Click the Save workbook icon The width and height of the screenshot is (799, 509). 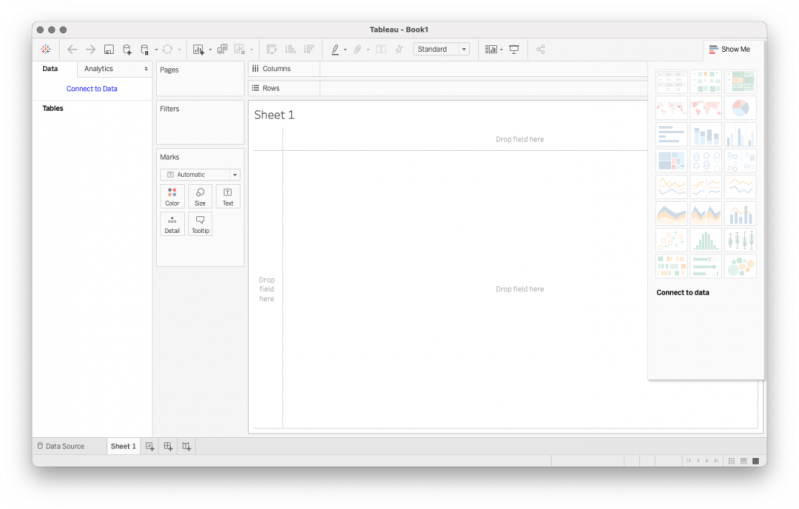tap(109, 49)
